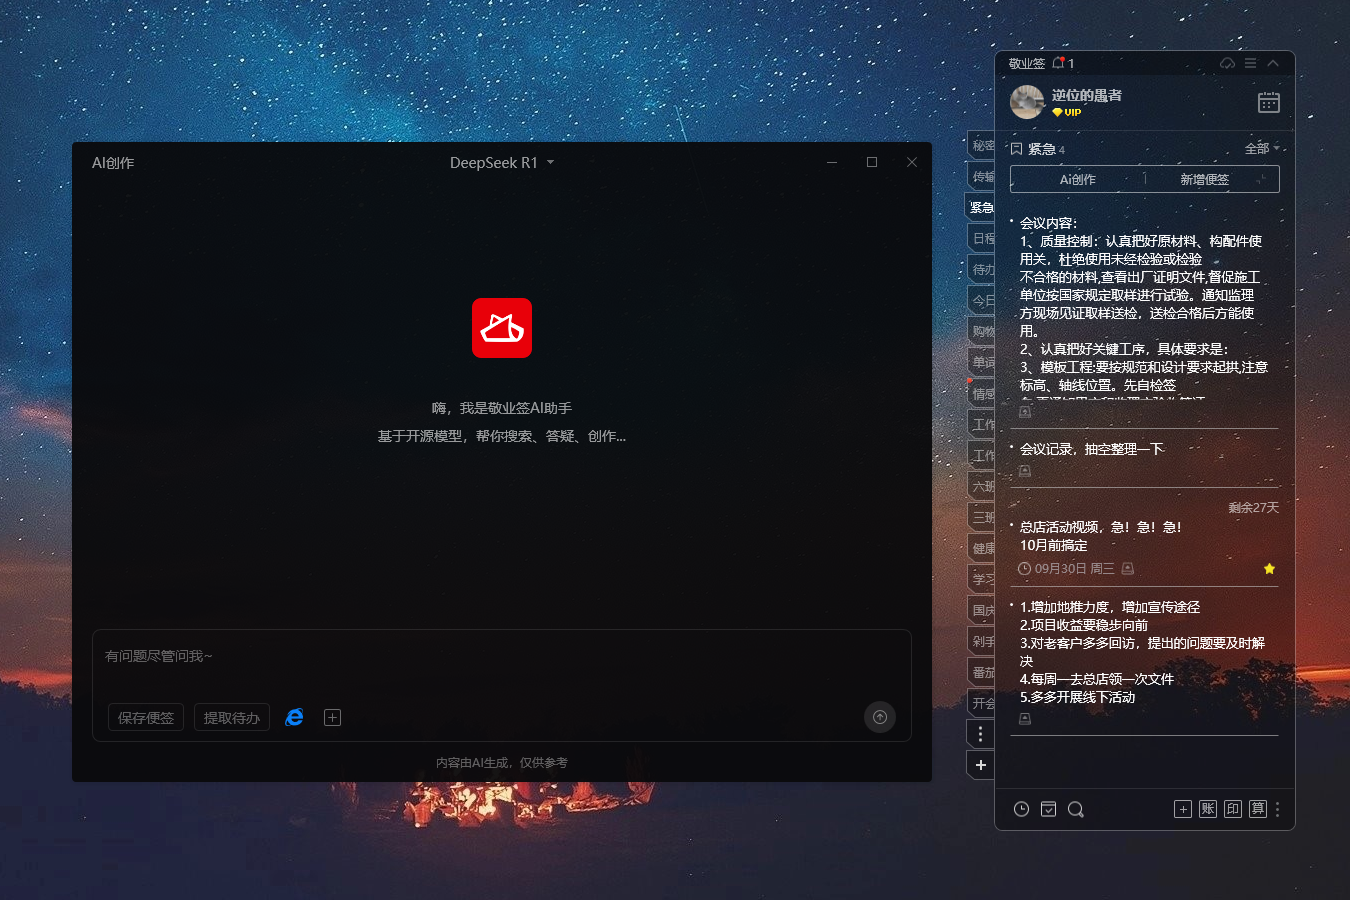Click the 保存便签 button
Screen dimensions: 1350x900
tap(146, 717)
